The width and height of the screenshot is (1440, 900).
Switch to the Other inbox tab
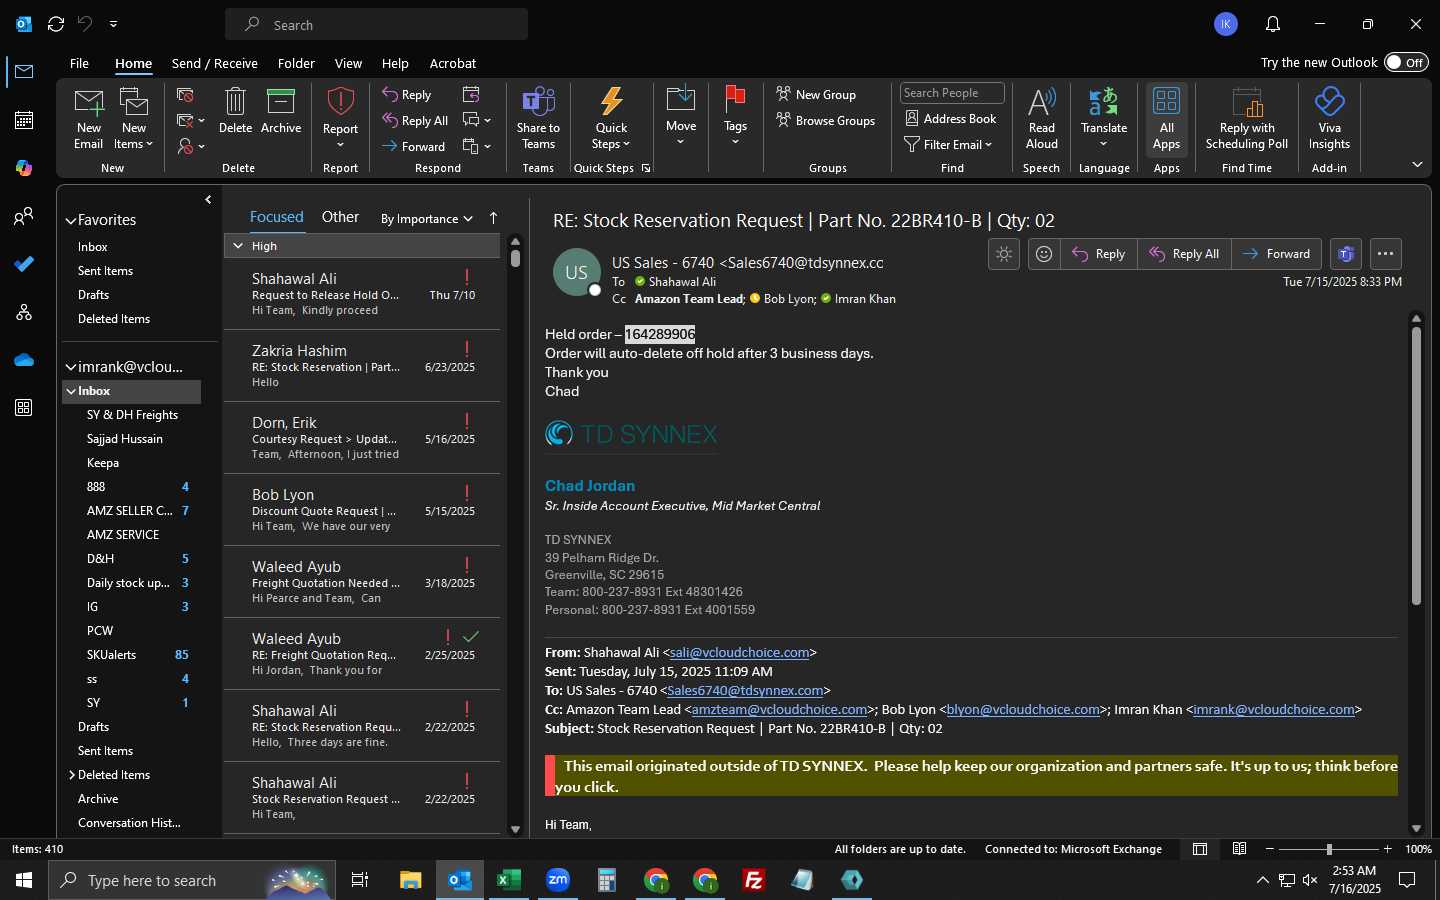pyautogui.click(x=340, y=217)
